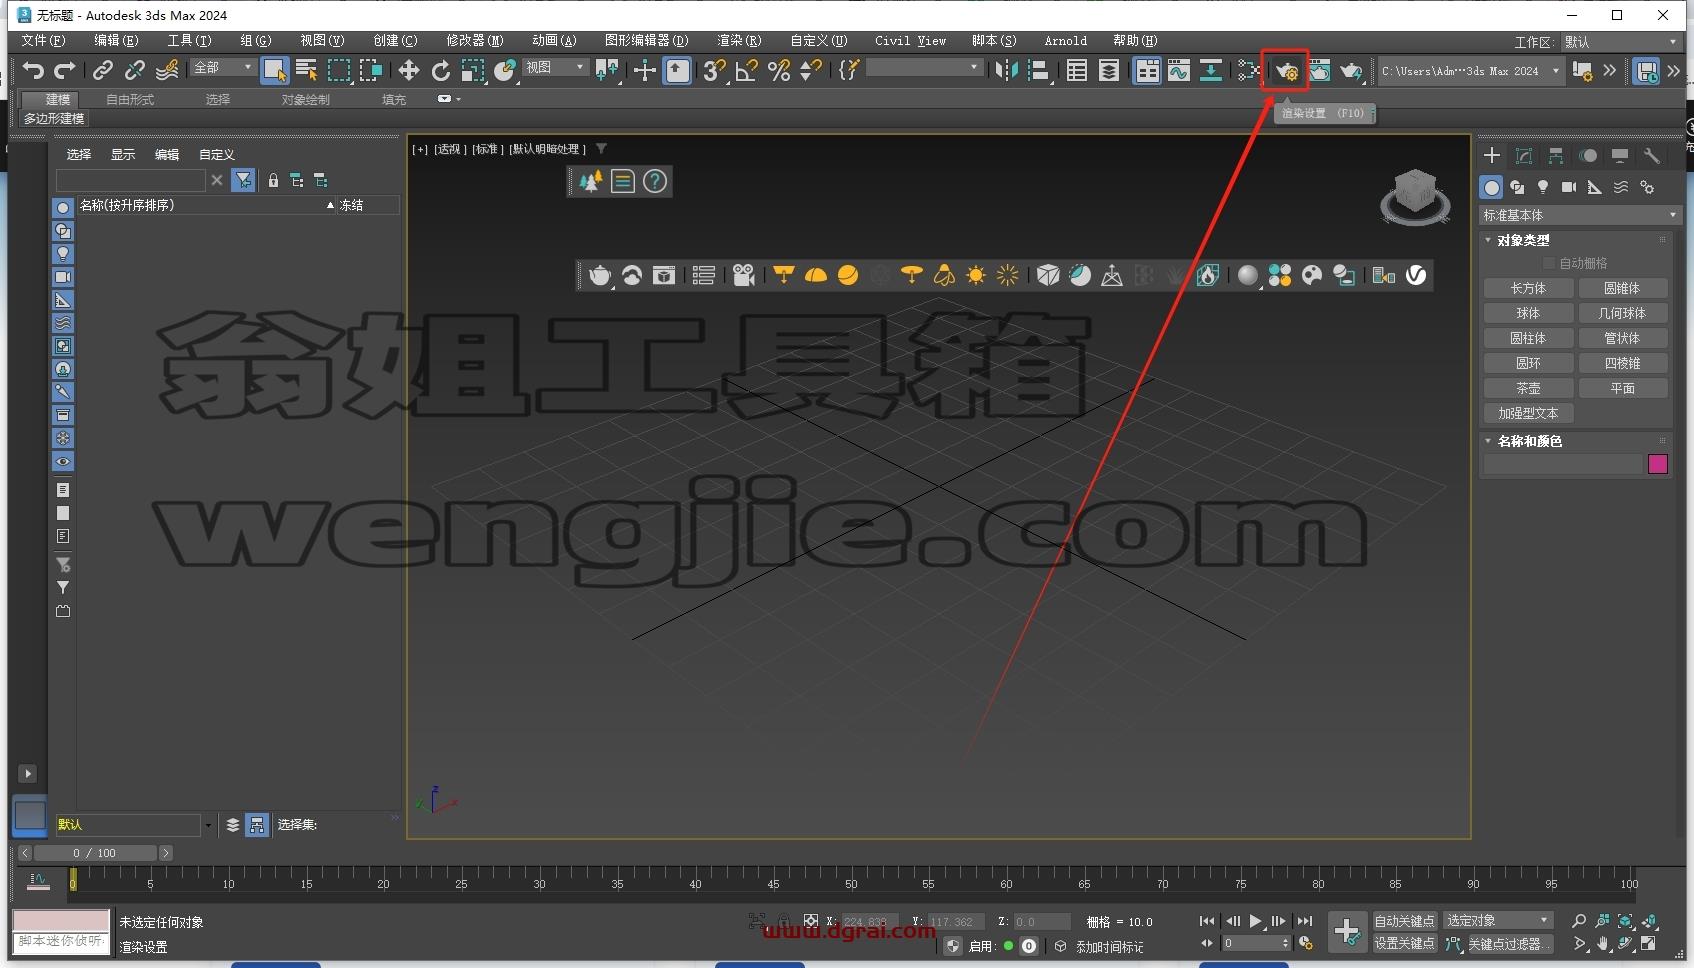Choose the Select and Move tool
The width and height of the screenshot is (1694, 968).
tap(408, 70)
